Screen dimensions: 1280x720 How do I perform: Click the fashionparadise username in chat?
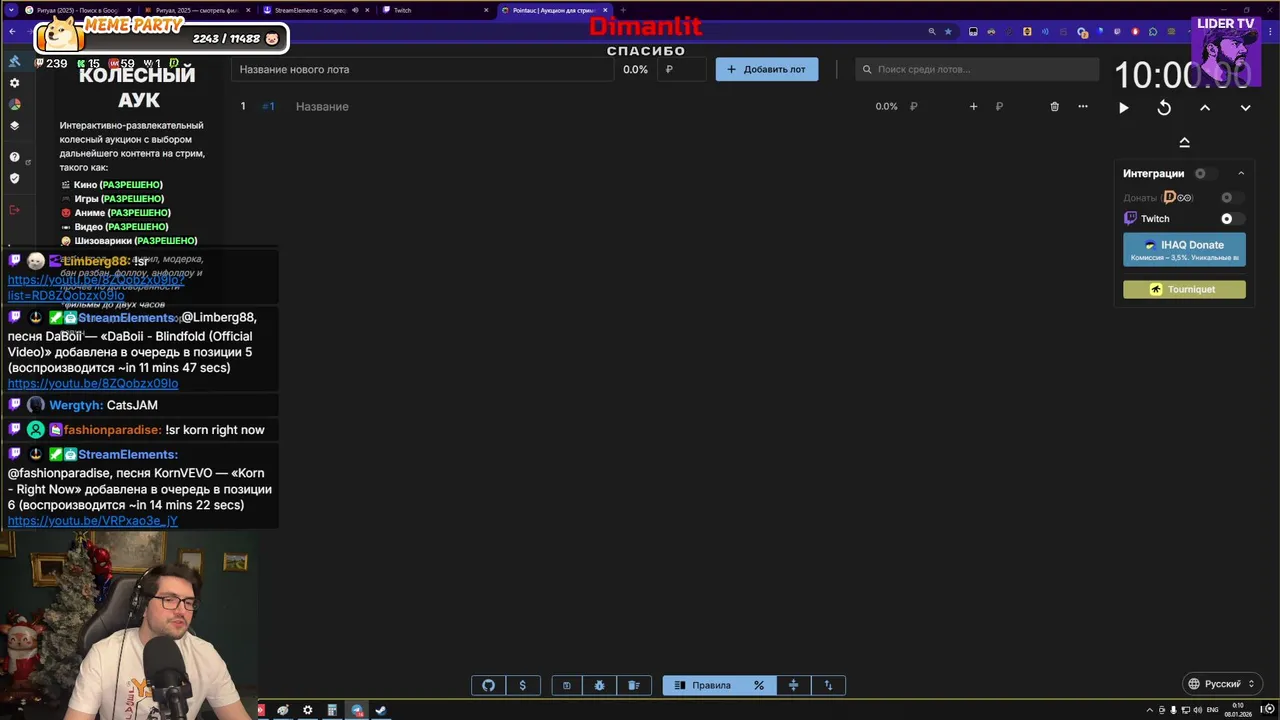click(x=113, y=430)
